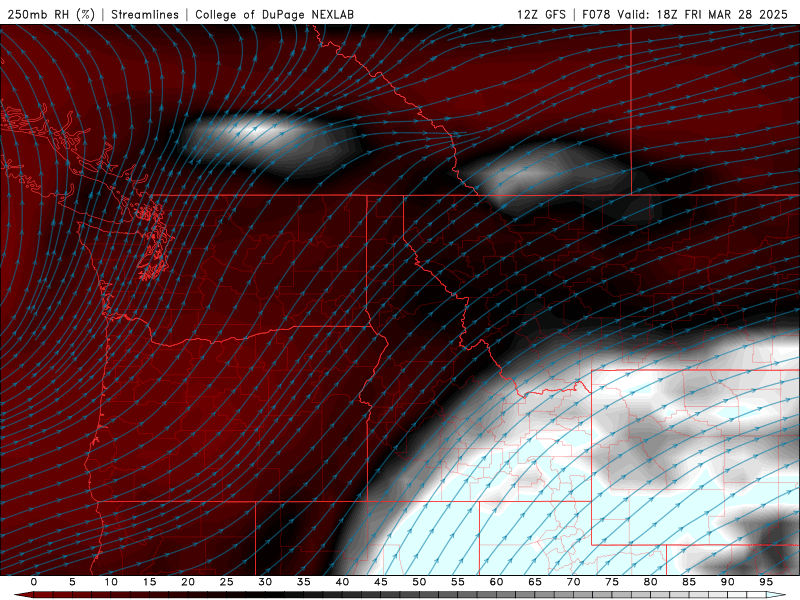Image resolution: width=800 pixels, height=600 pixels.
Task: Click the '20' humidity scale label
Action: tap(188, 582)
